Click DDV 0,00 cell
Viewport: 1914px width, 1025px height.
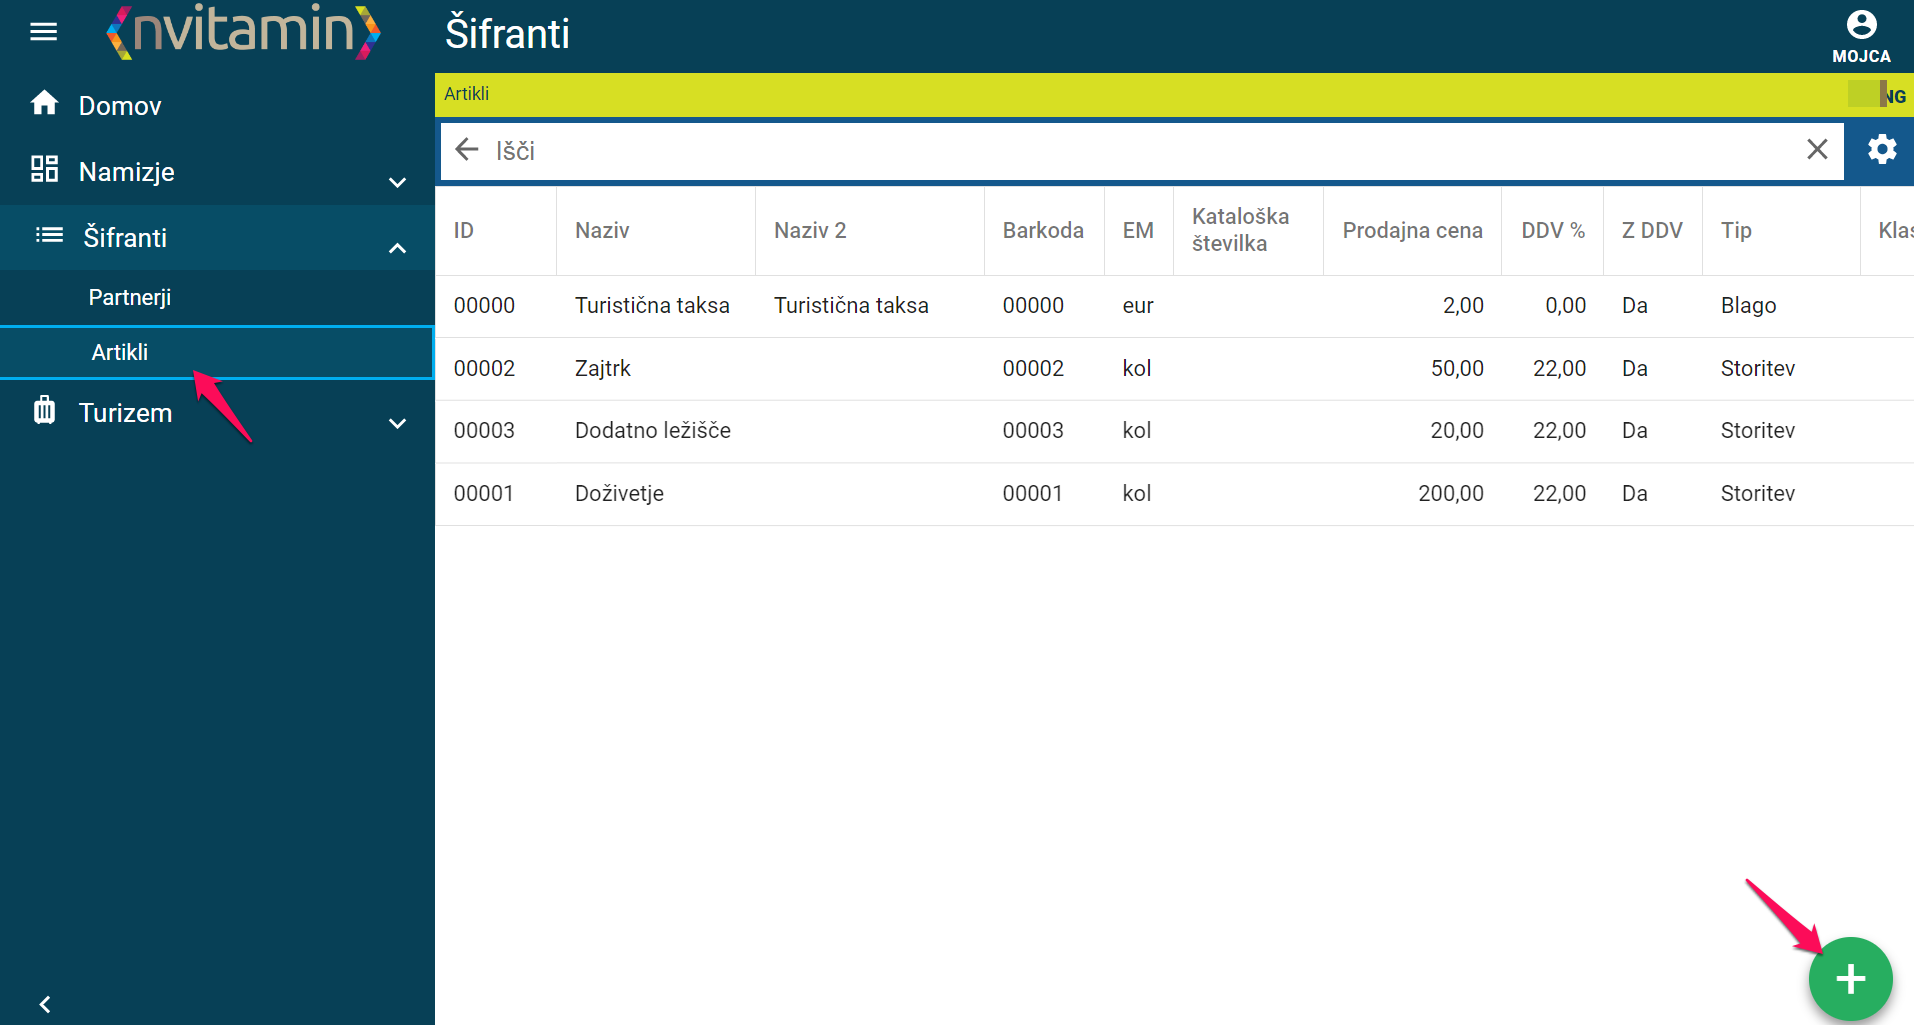(1565, 306)
